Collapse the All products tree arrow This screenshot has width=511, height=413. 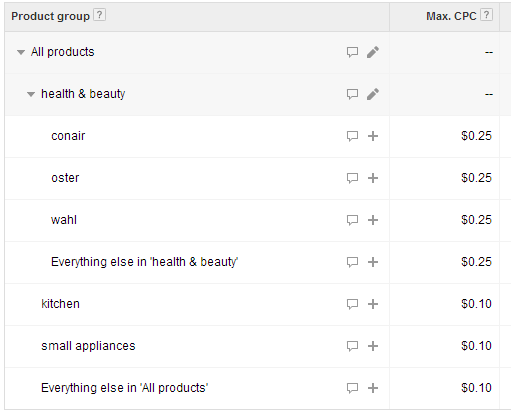pos(21,52)
